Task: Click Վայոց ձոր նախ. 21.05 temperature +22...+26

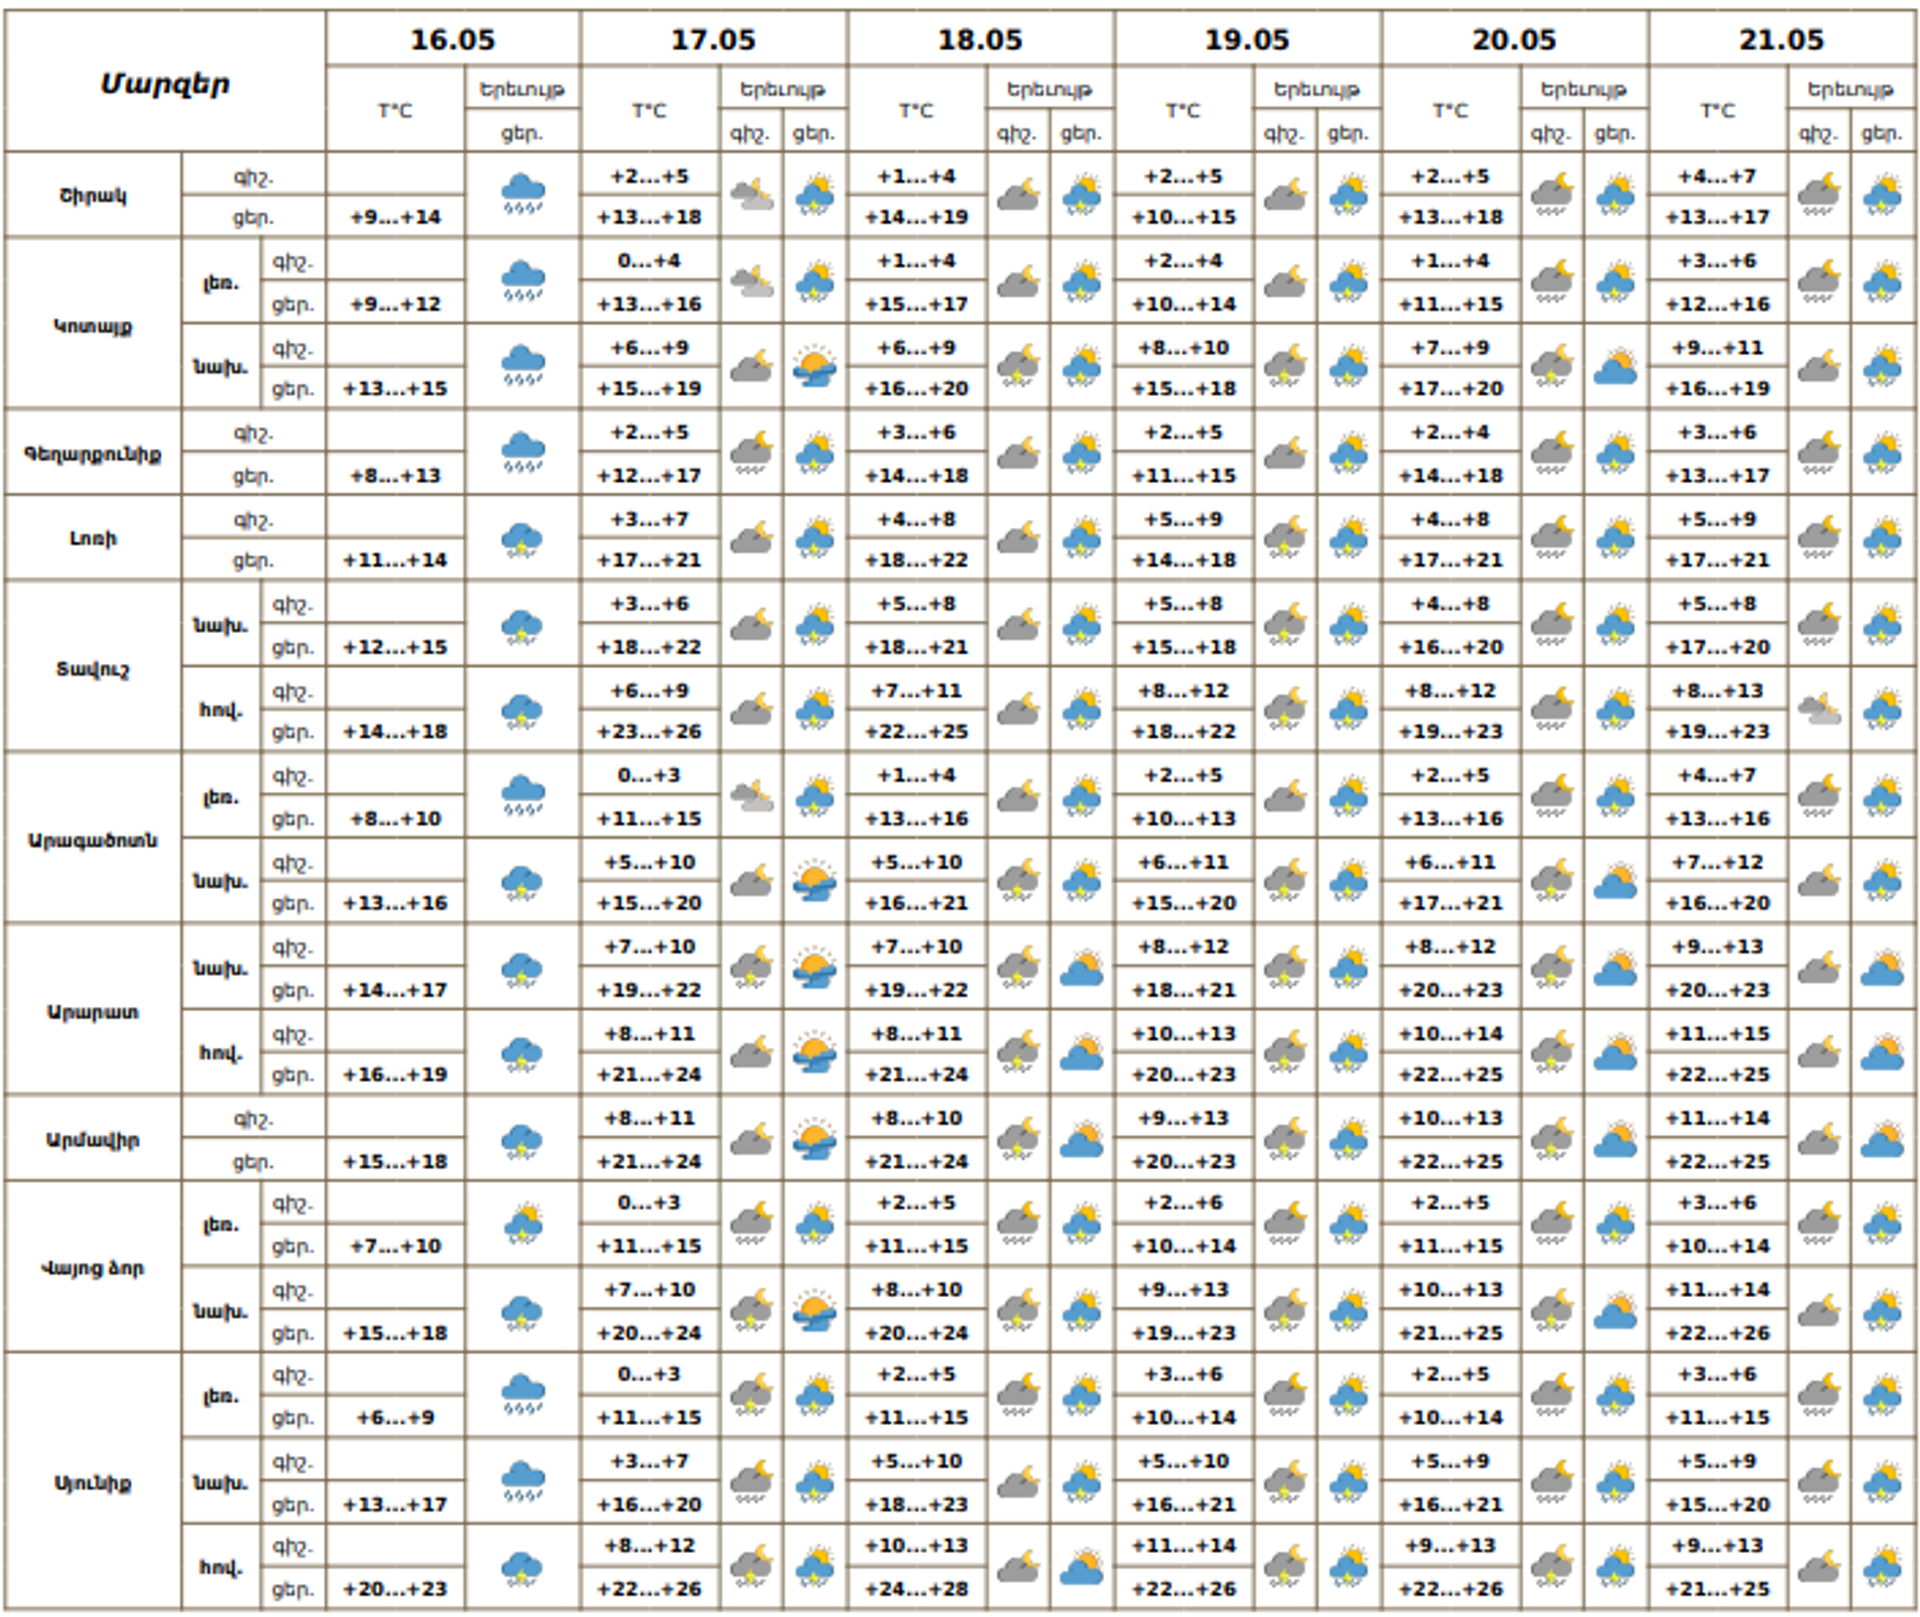Action: tap(1718, 1332)
